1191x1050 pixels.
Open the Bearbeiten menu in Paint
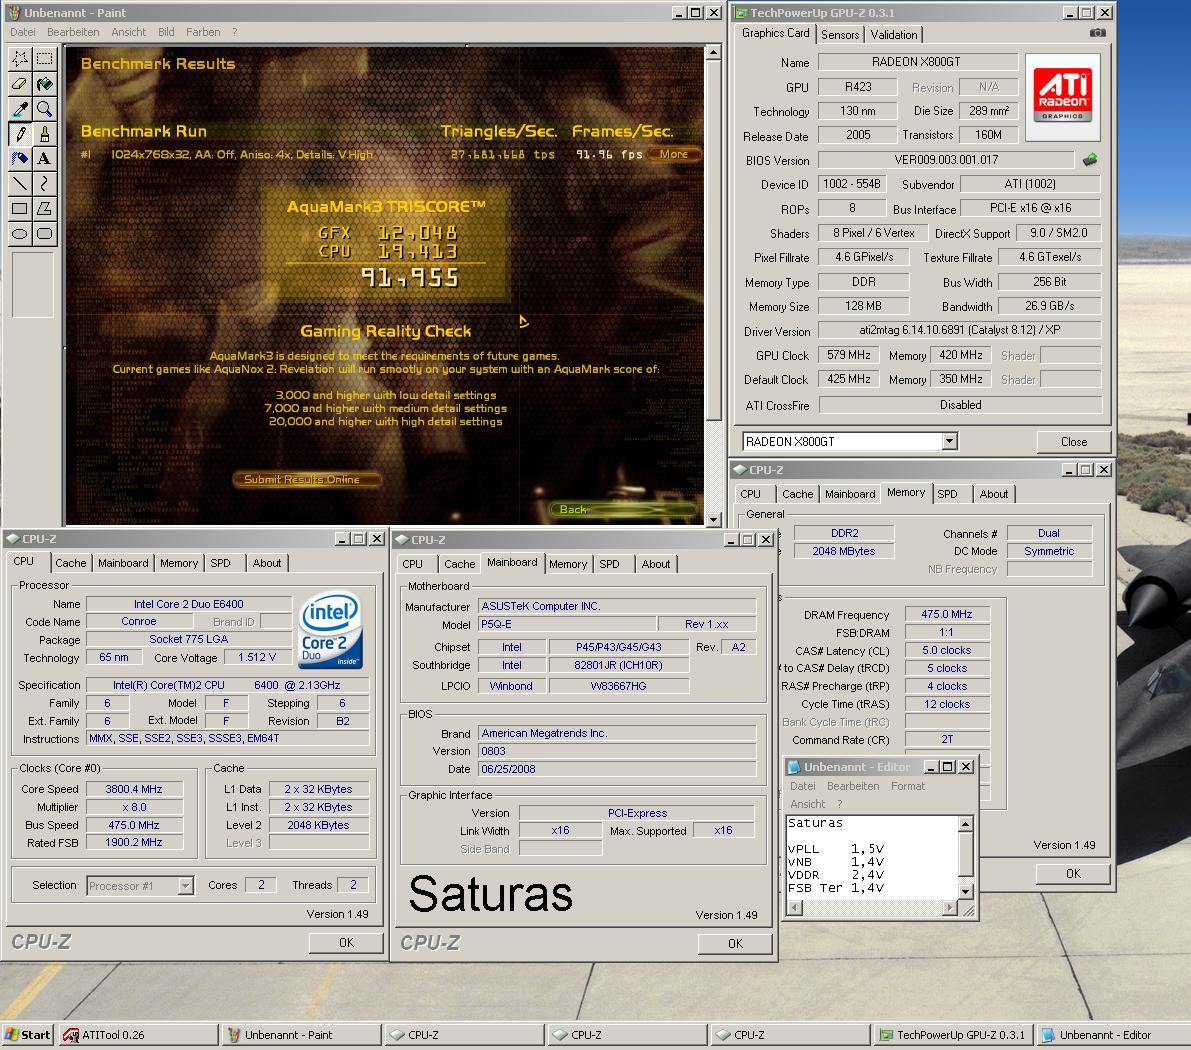coord(73,32)
